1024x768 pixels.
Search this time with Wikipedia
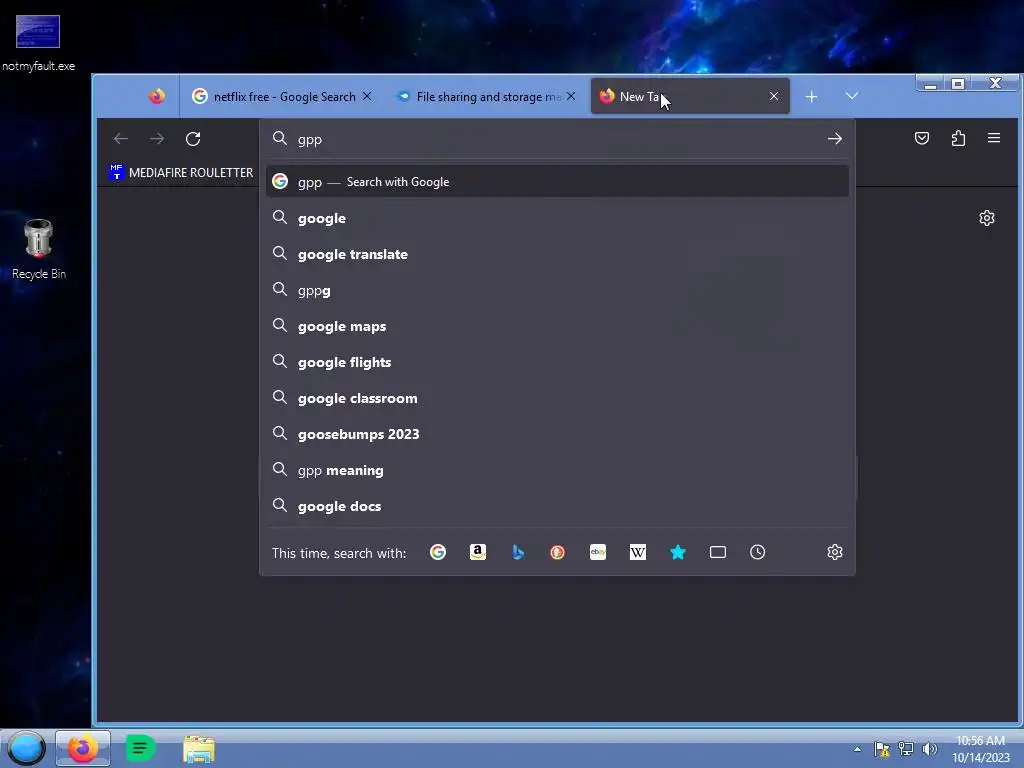pyautogui.click(x=638, y=552)
